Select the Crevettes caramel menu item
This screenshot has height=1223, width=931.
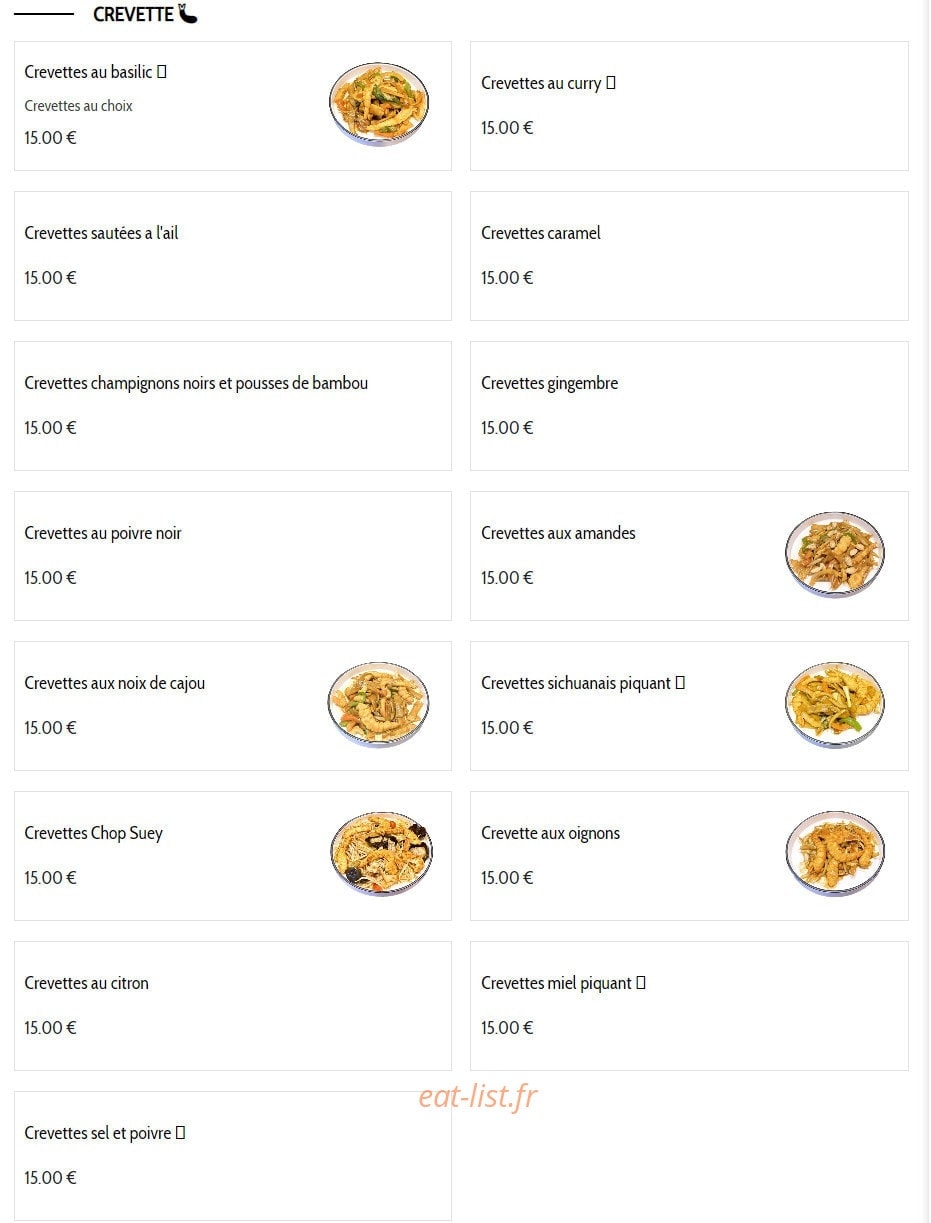[x=689, y=256]
